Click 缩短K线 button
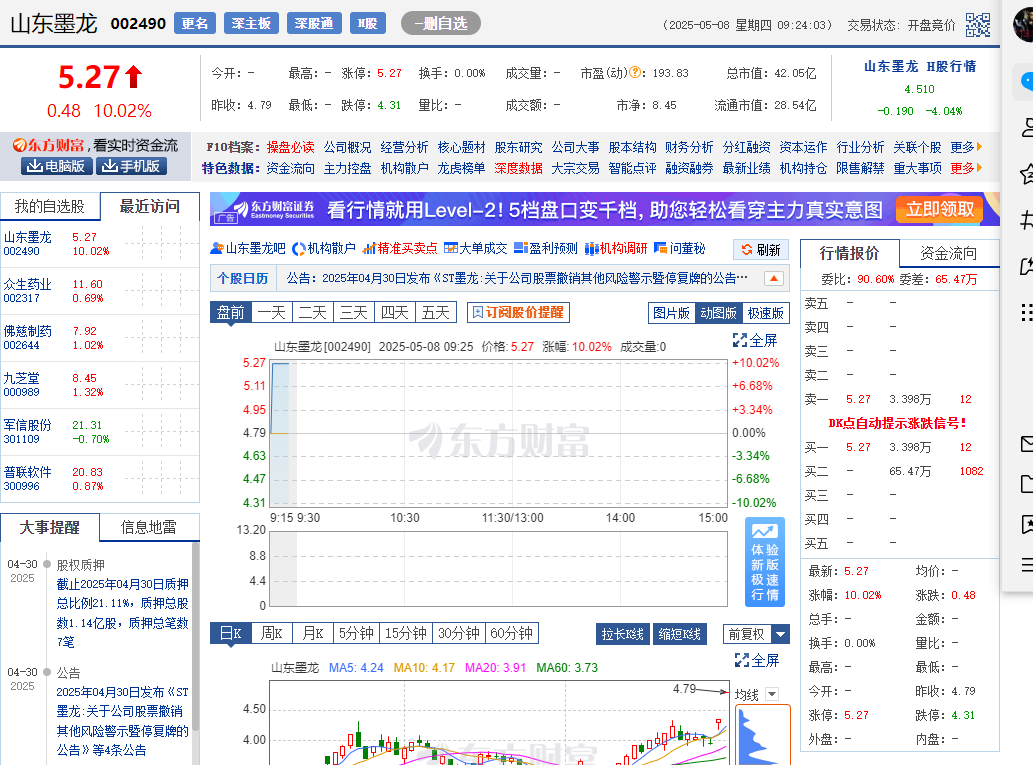 coord(680,634)
